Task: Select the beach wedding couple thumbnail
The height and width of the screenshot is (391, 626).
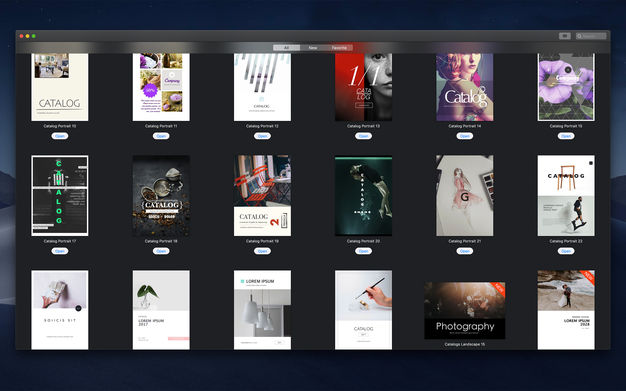Action: tap(566, 310)
